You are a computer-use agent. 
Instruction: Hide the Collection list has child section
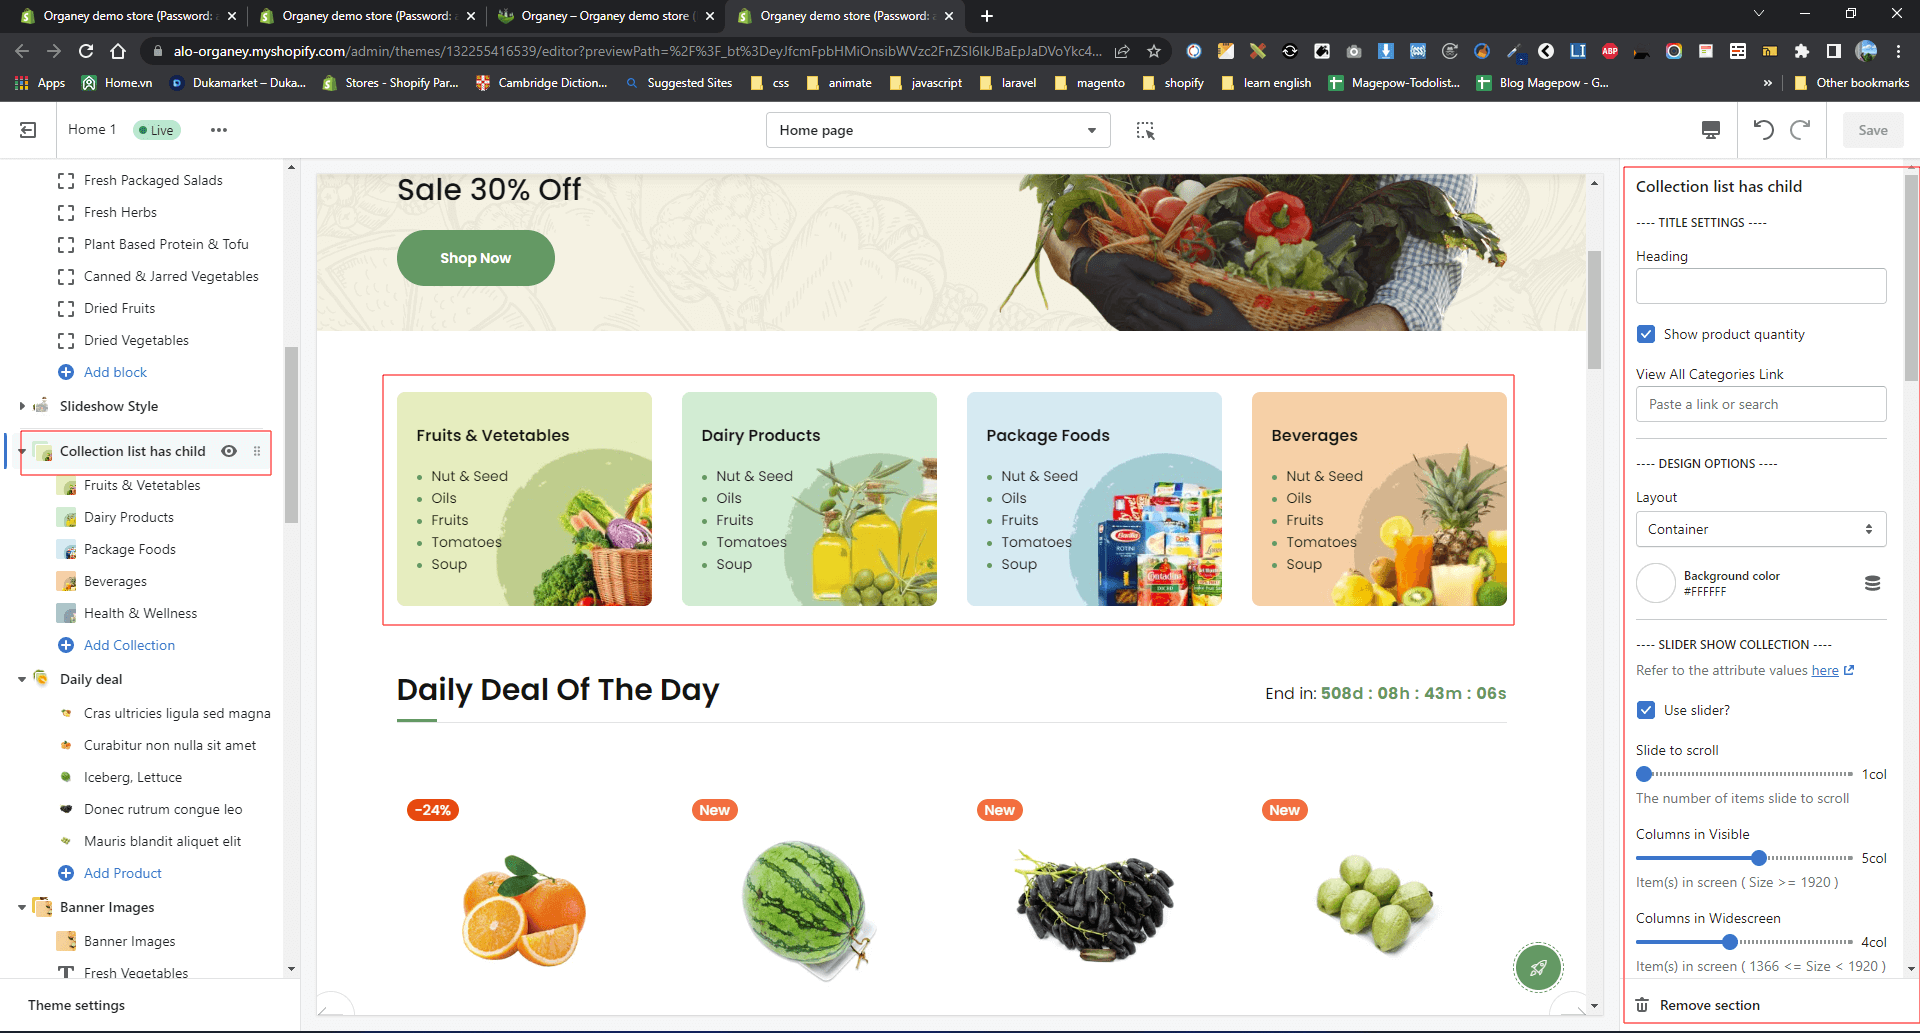(229, 451)
